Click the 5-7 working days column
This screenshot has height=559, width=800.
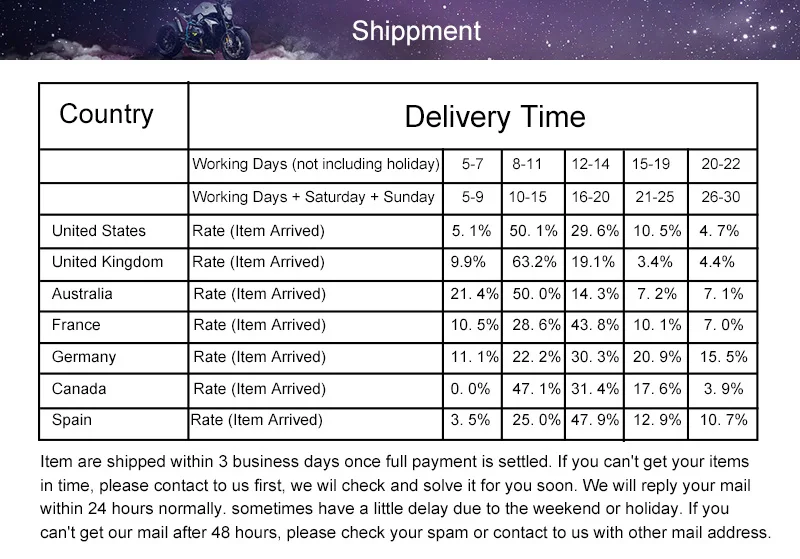[x=472, y=166]
